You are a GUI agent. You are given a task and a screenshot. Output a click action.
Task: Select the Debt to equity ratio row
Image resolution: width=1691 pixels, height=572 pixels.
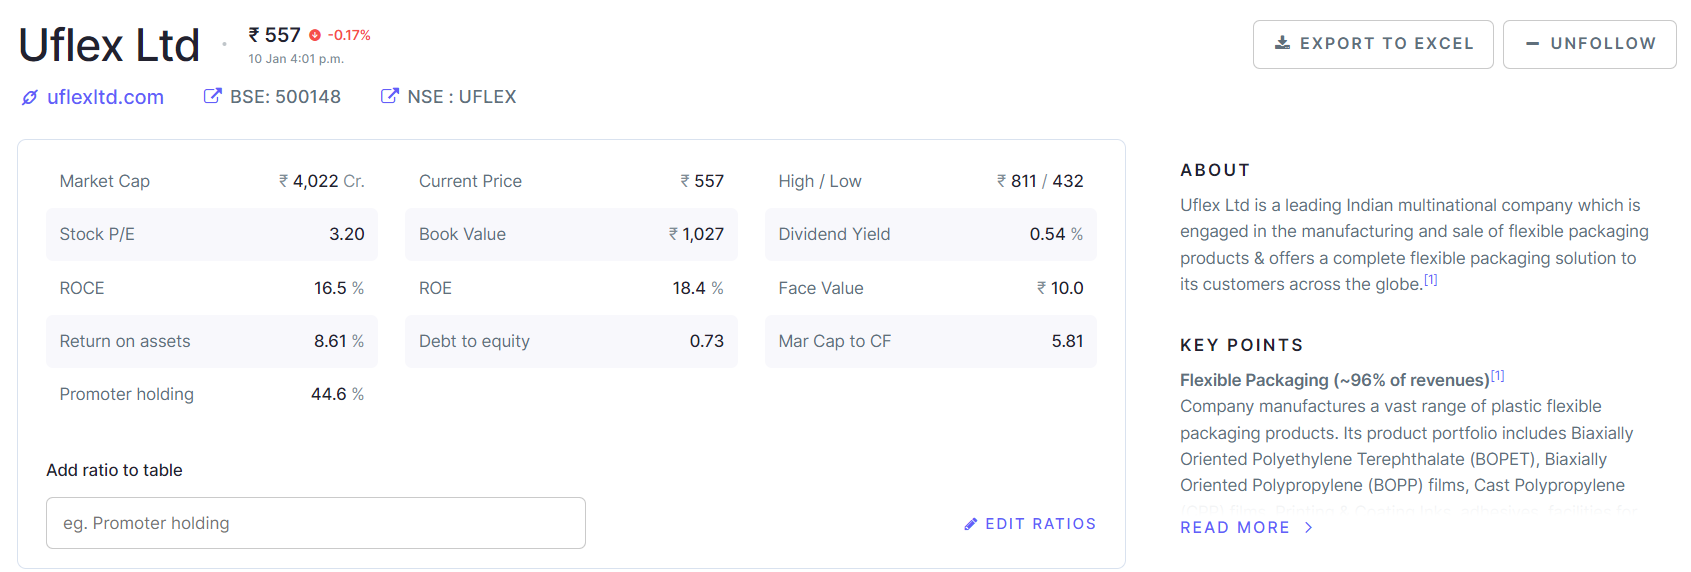571,341
